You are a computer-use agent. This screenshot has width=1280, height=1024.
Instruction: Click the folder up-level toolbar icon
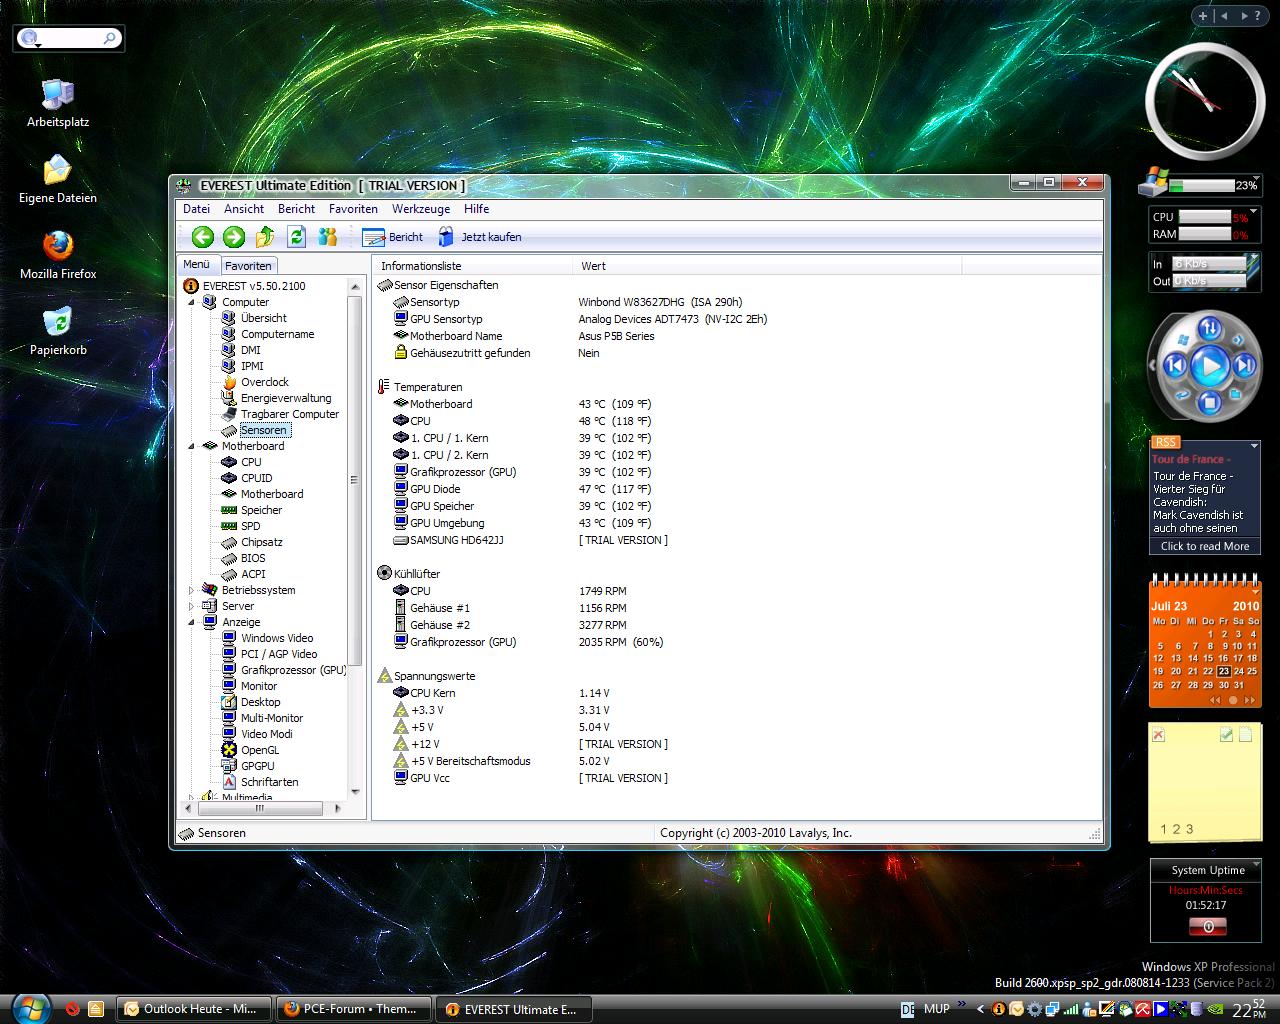[x=265, y=237]
